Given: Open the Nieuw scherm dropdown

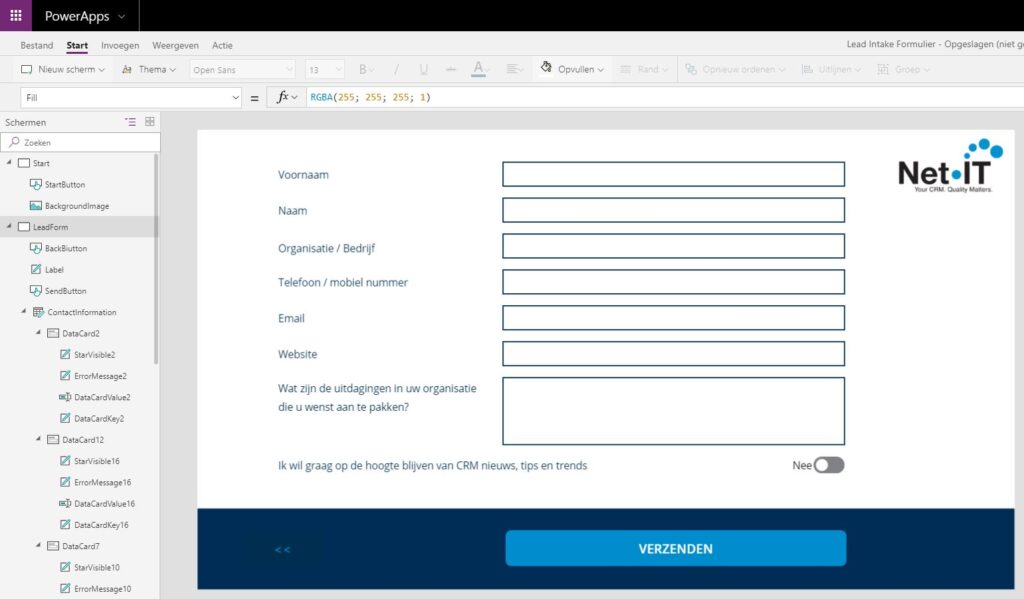Looking at the screenshot, I should pos(62,69).
